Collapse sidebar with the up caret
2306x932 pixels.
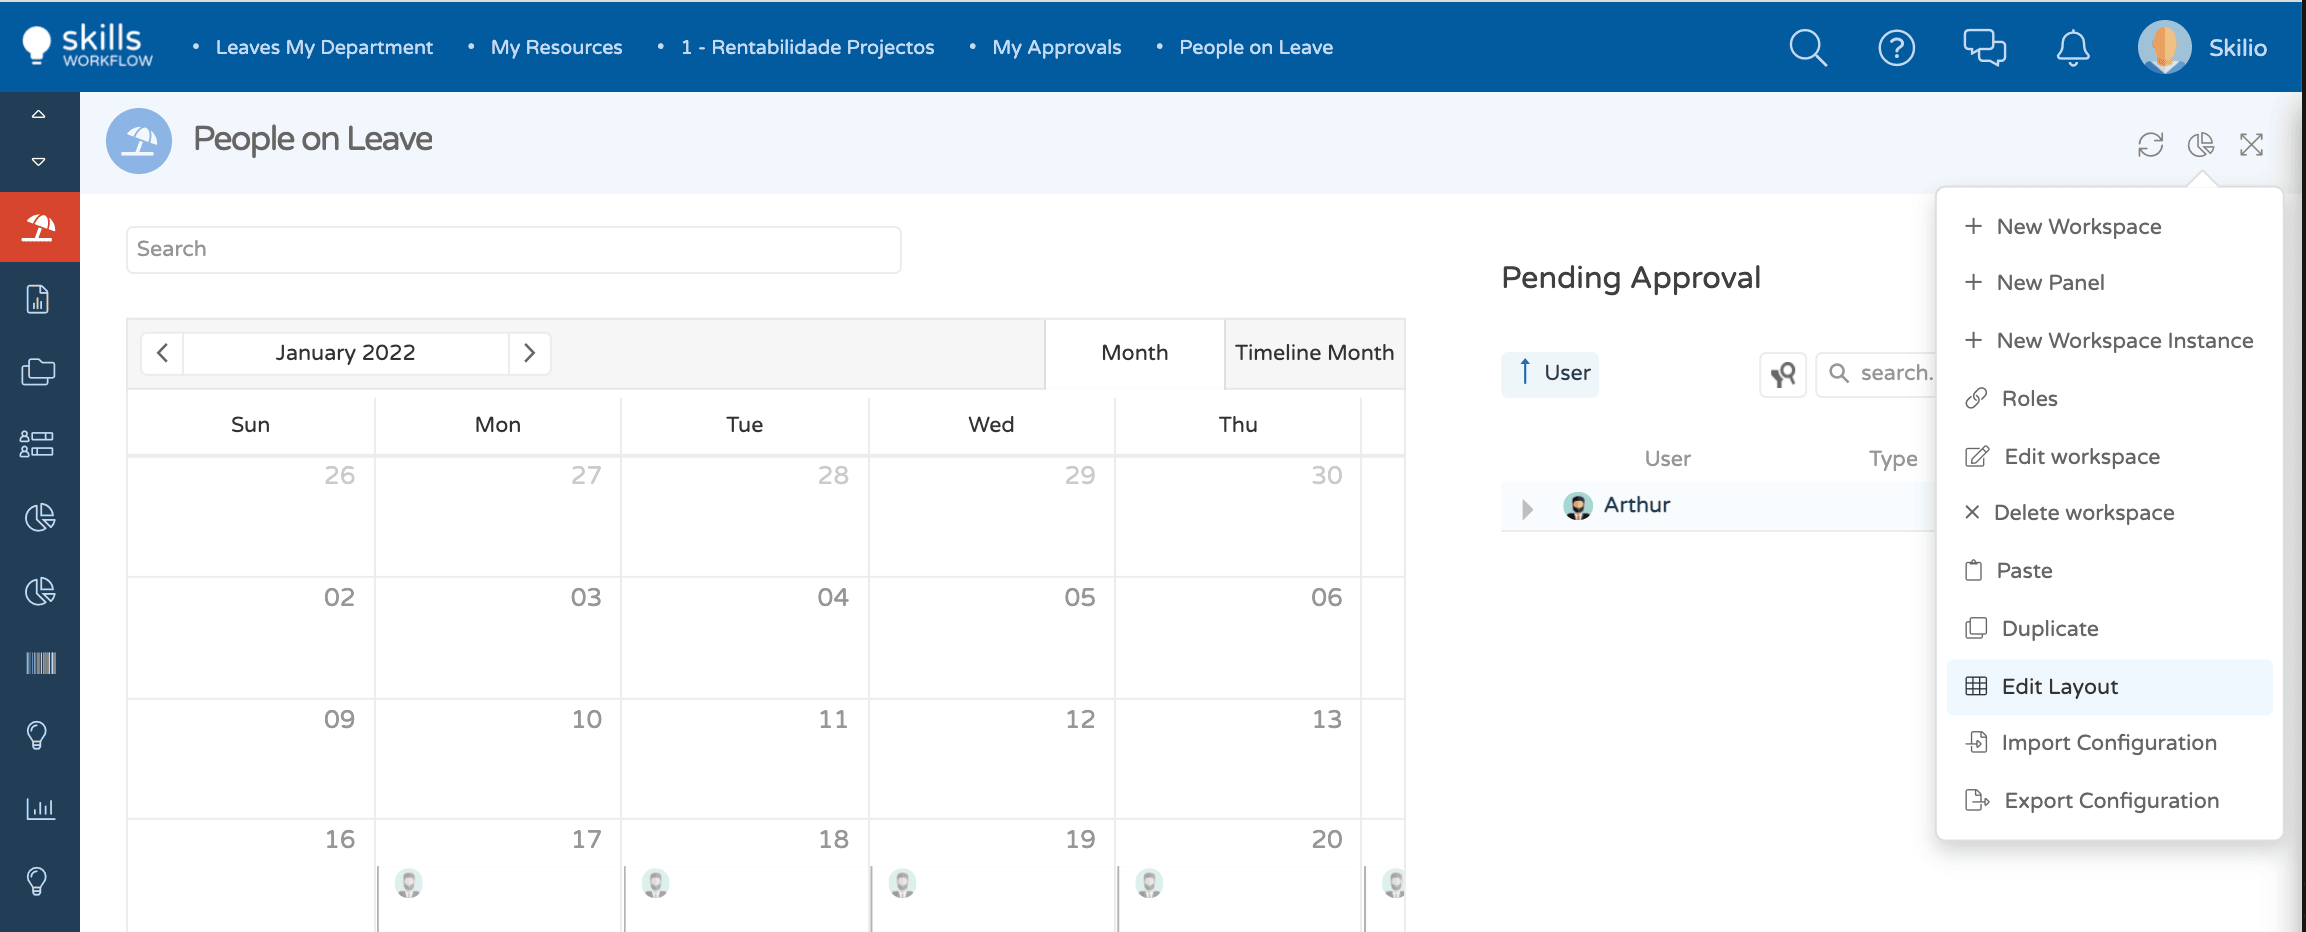38,114
